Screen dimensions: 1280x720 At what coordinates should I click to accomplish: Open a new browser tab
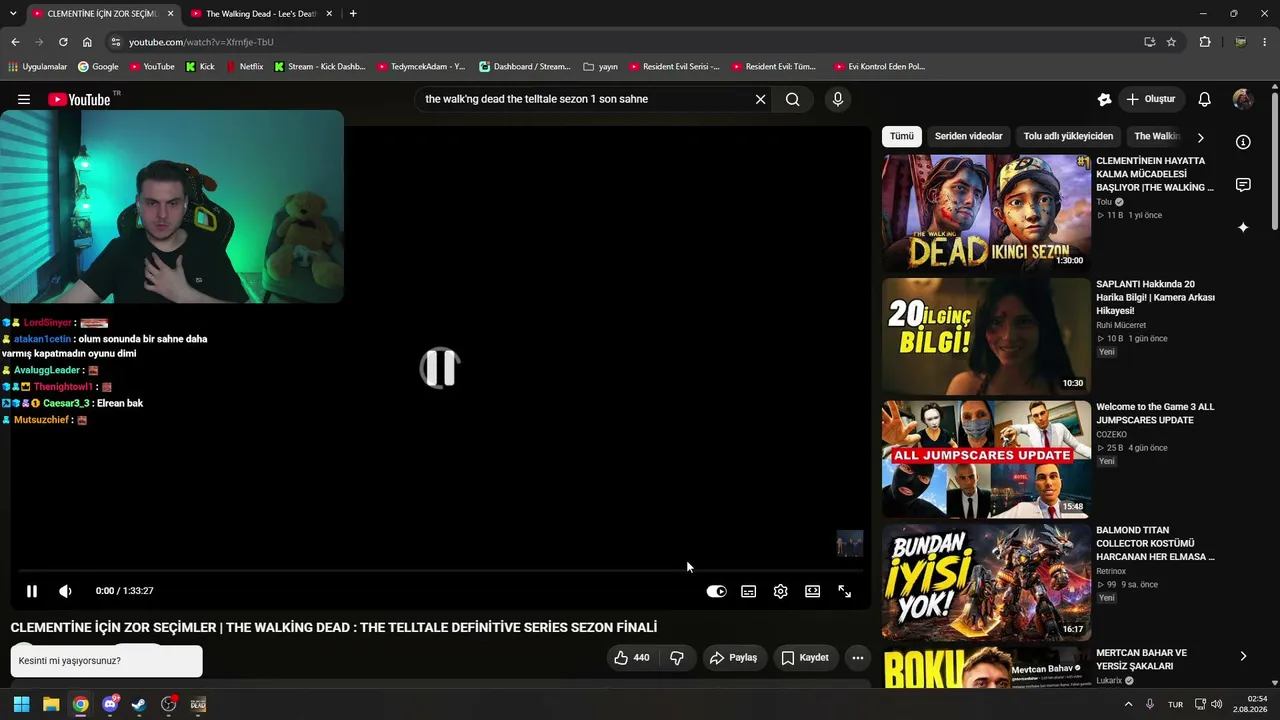353,14
